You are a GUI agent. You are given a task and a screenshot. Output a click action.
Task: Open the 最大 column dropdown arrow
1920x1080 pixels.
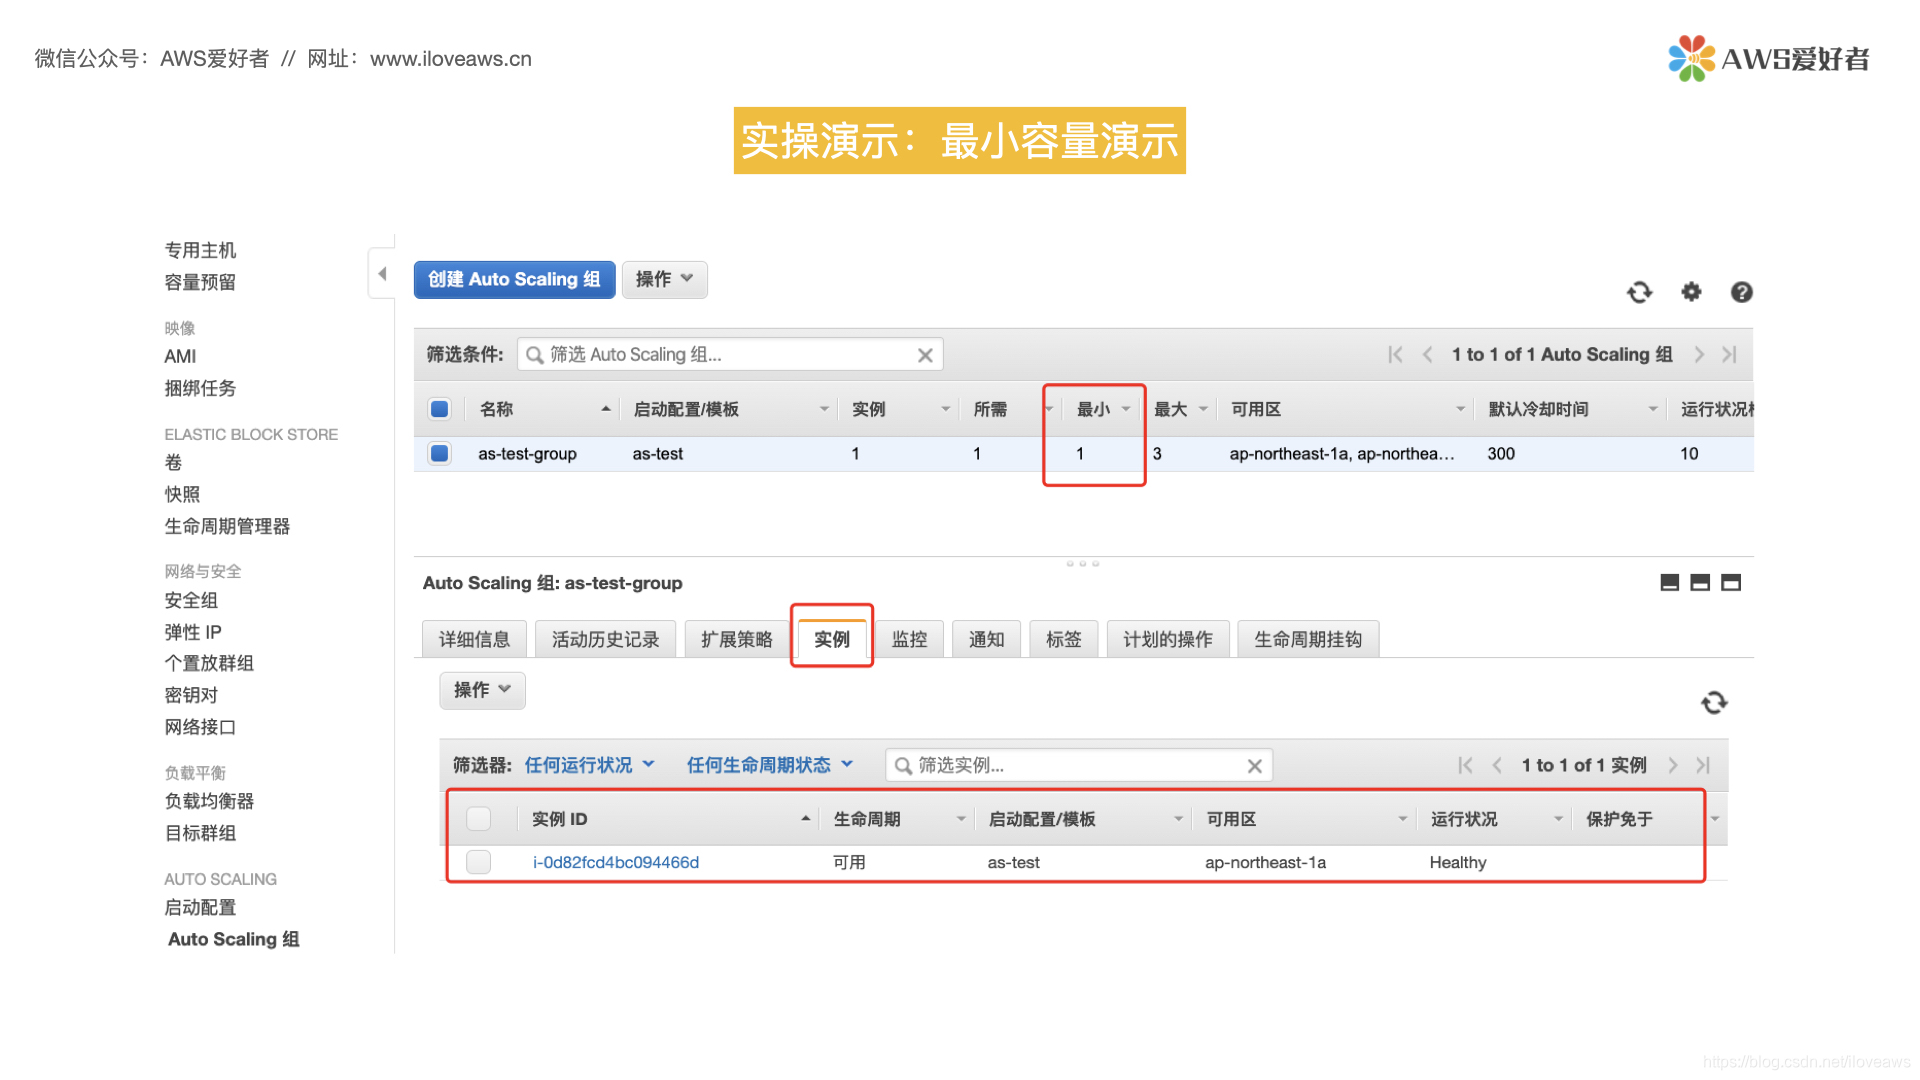coord(1203,409)
